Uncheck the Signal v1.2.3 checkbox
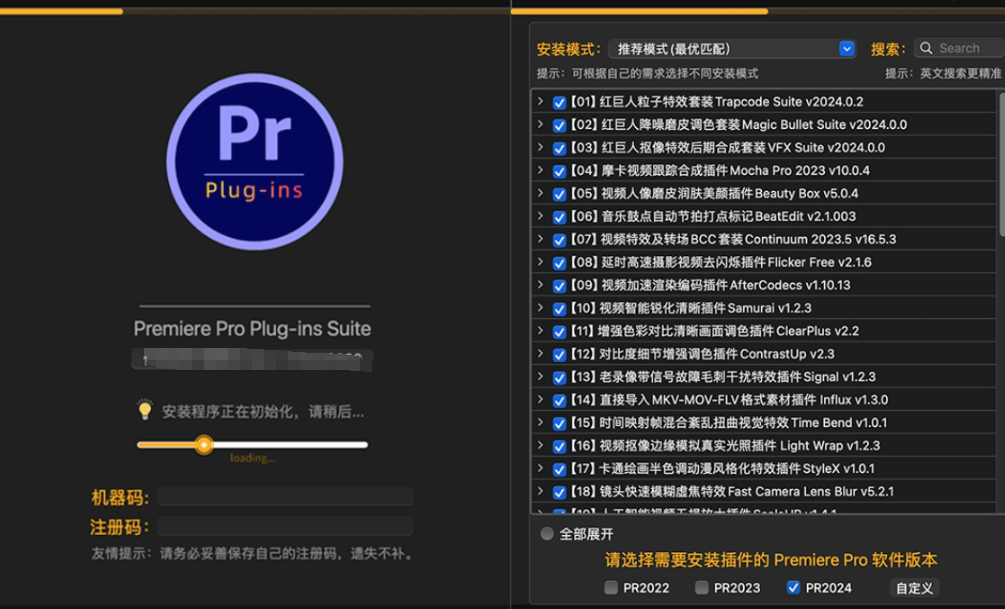 559,378
